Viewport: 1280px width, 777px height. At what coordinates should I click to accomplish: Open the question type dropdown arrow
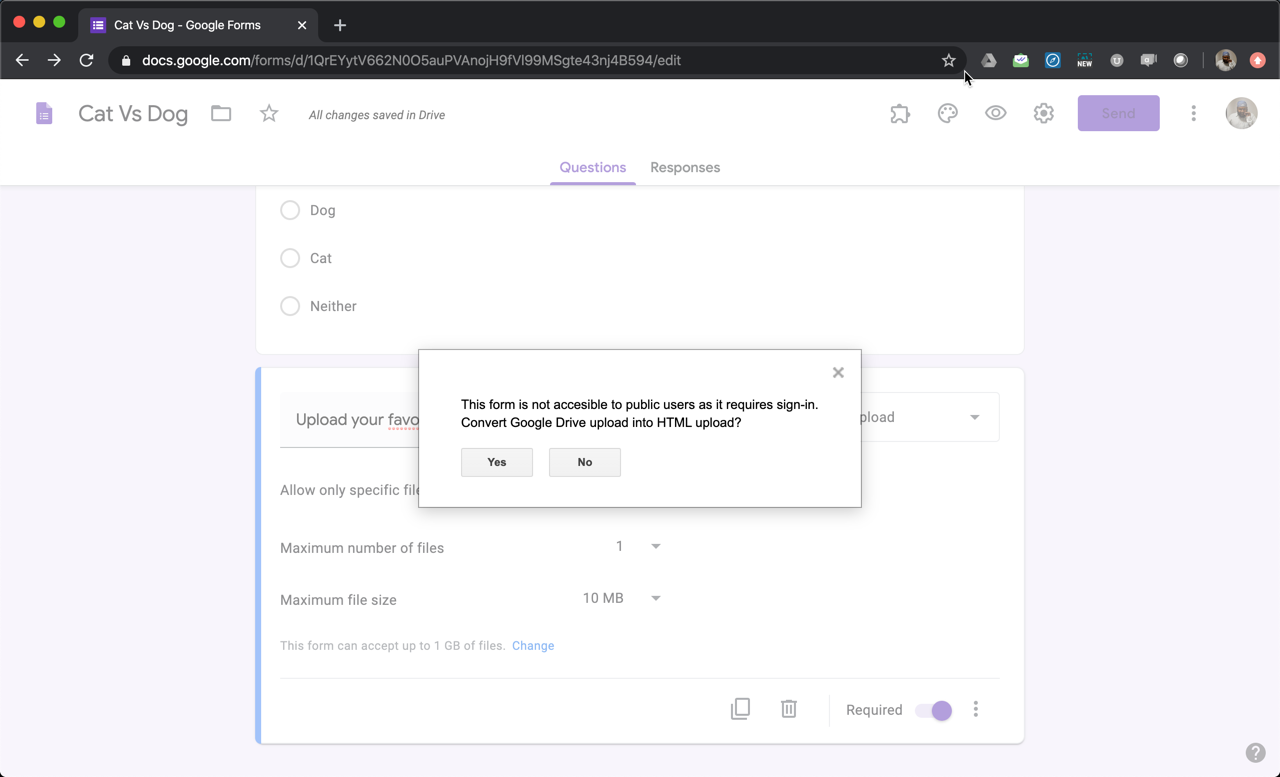(x=974, y=417)
